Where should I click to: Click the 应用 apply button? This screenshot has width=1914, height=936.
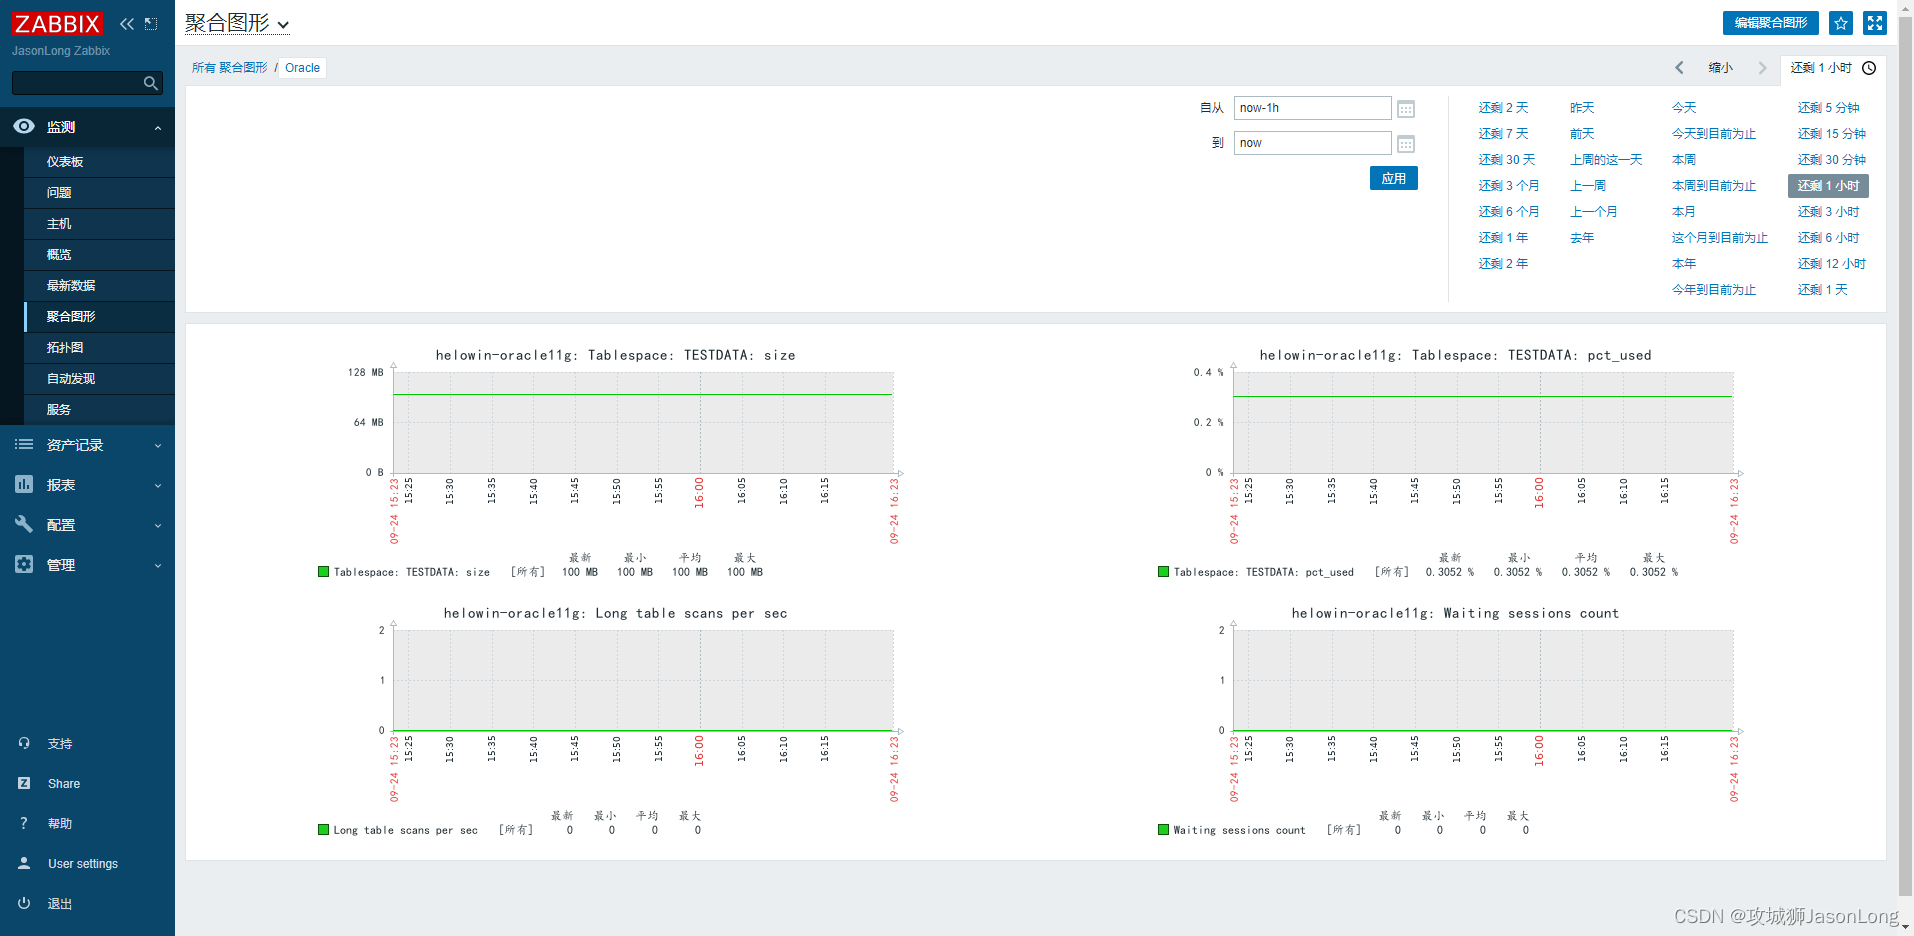pyautogui.click(x=1393, y=178)
